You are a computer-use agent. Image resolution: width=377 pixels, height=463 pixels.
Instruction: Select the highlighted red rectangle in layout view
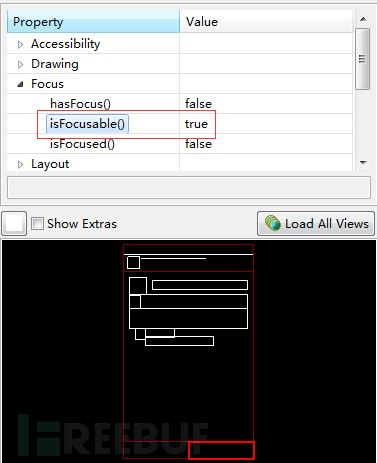pyautogui.click(x=221, y=450)
